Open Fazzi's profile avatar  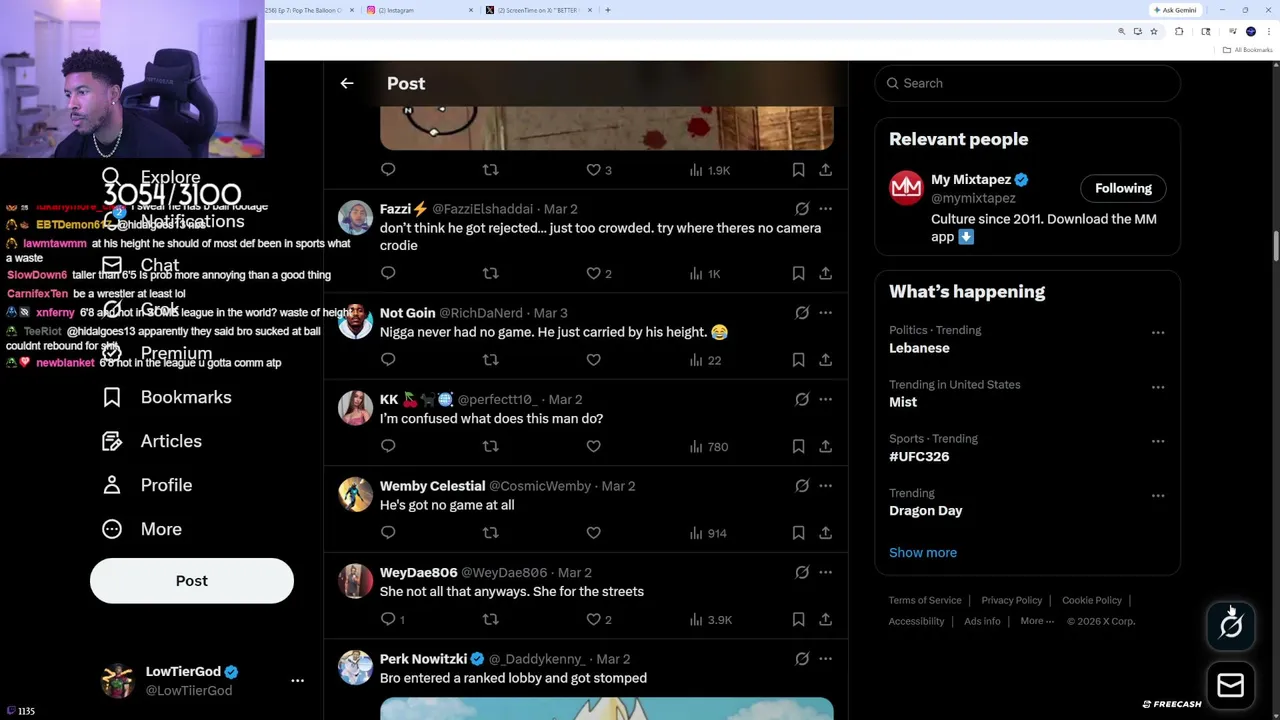point(355,217)
